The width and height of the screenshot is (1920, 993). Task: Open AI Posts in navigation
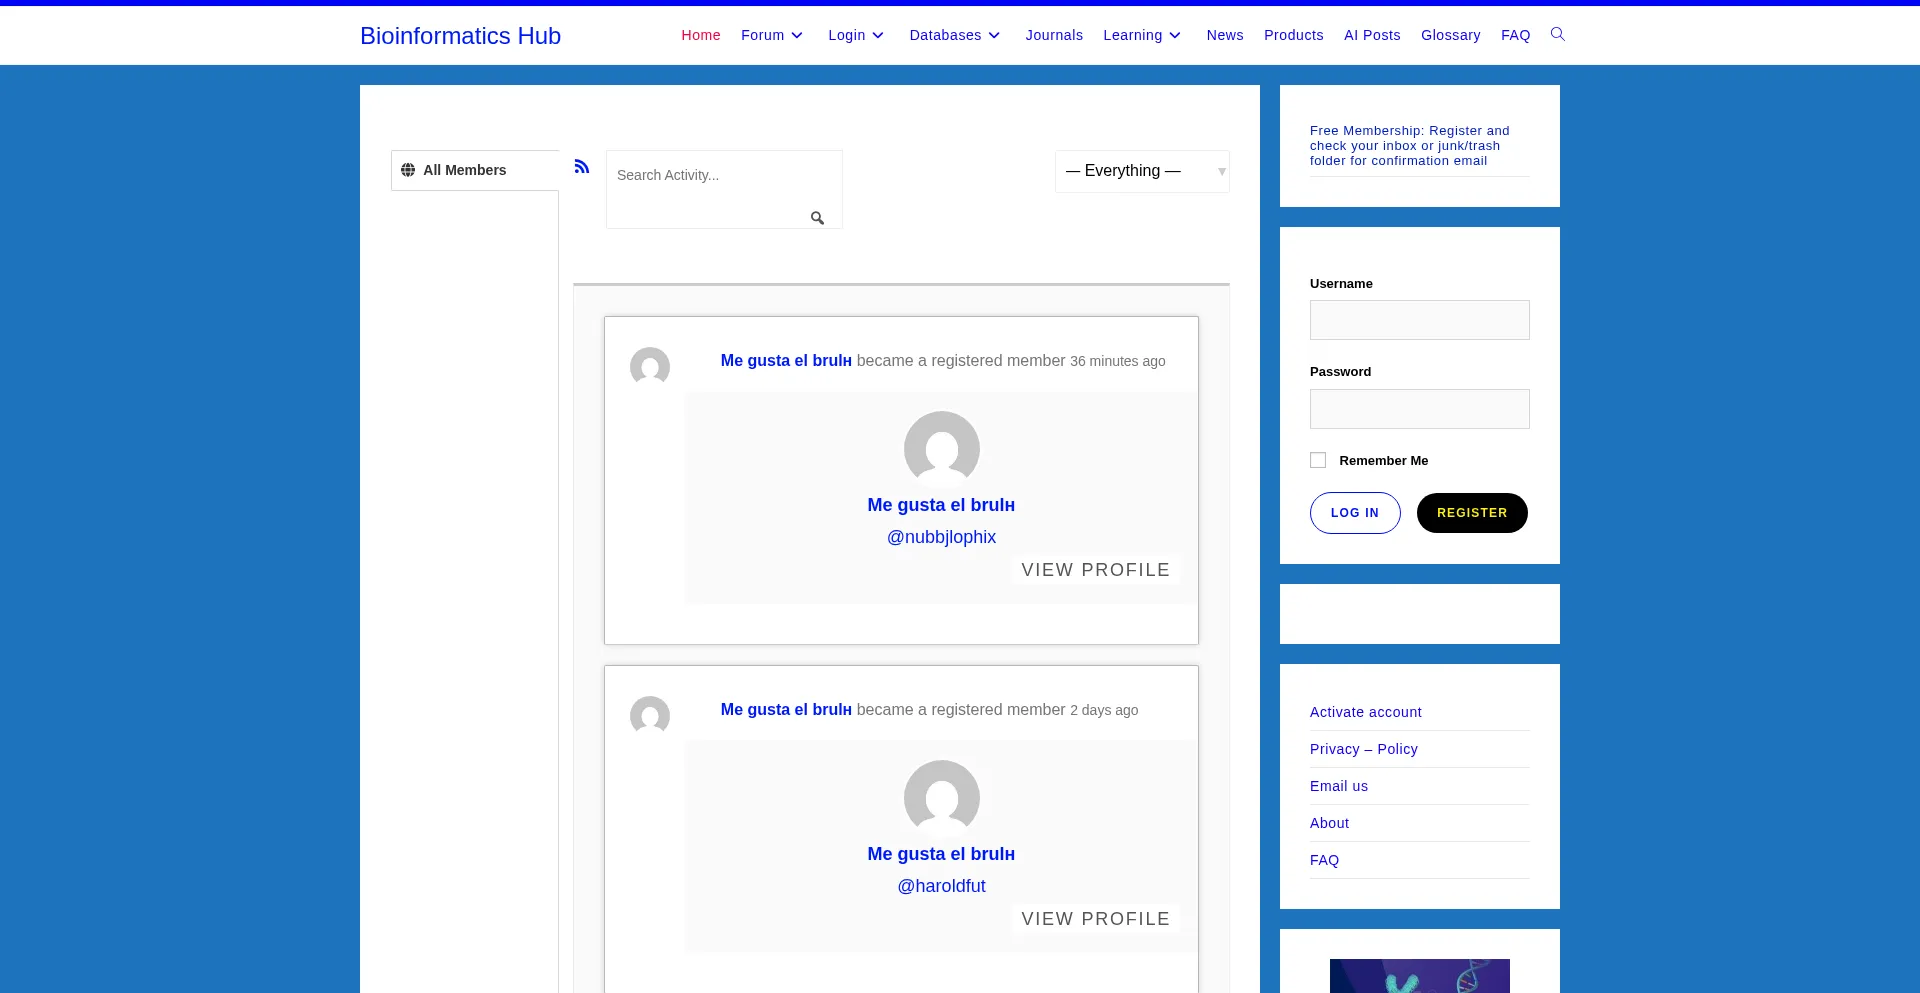tap(1372, 35)
